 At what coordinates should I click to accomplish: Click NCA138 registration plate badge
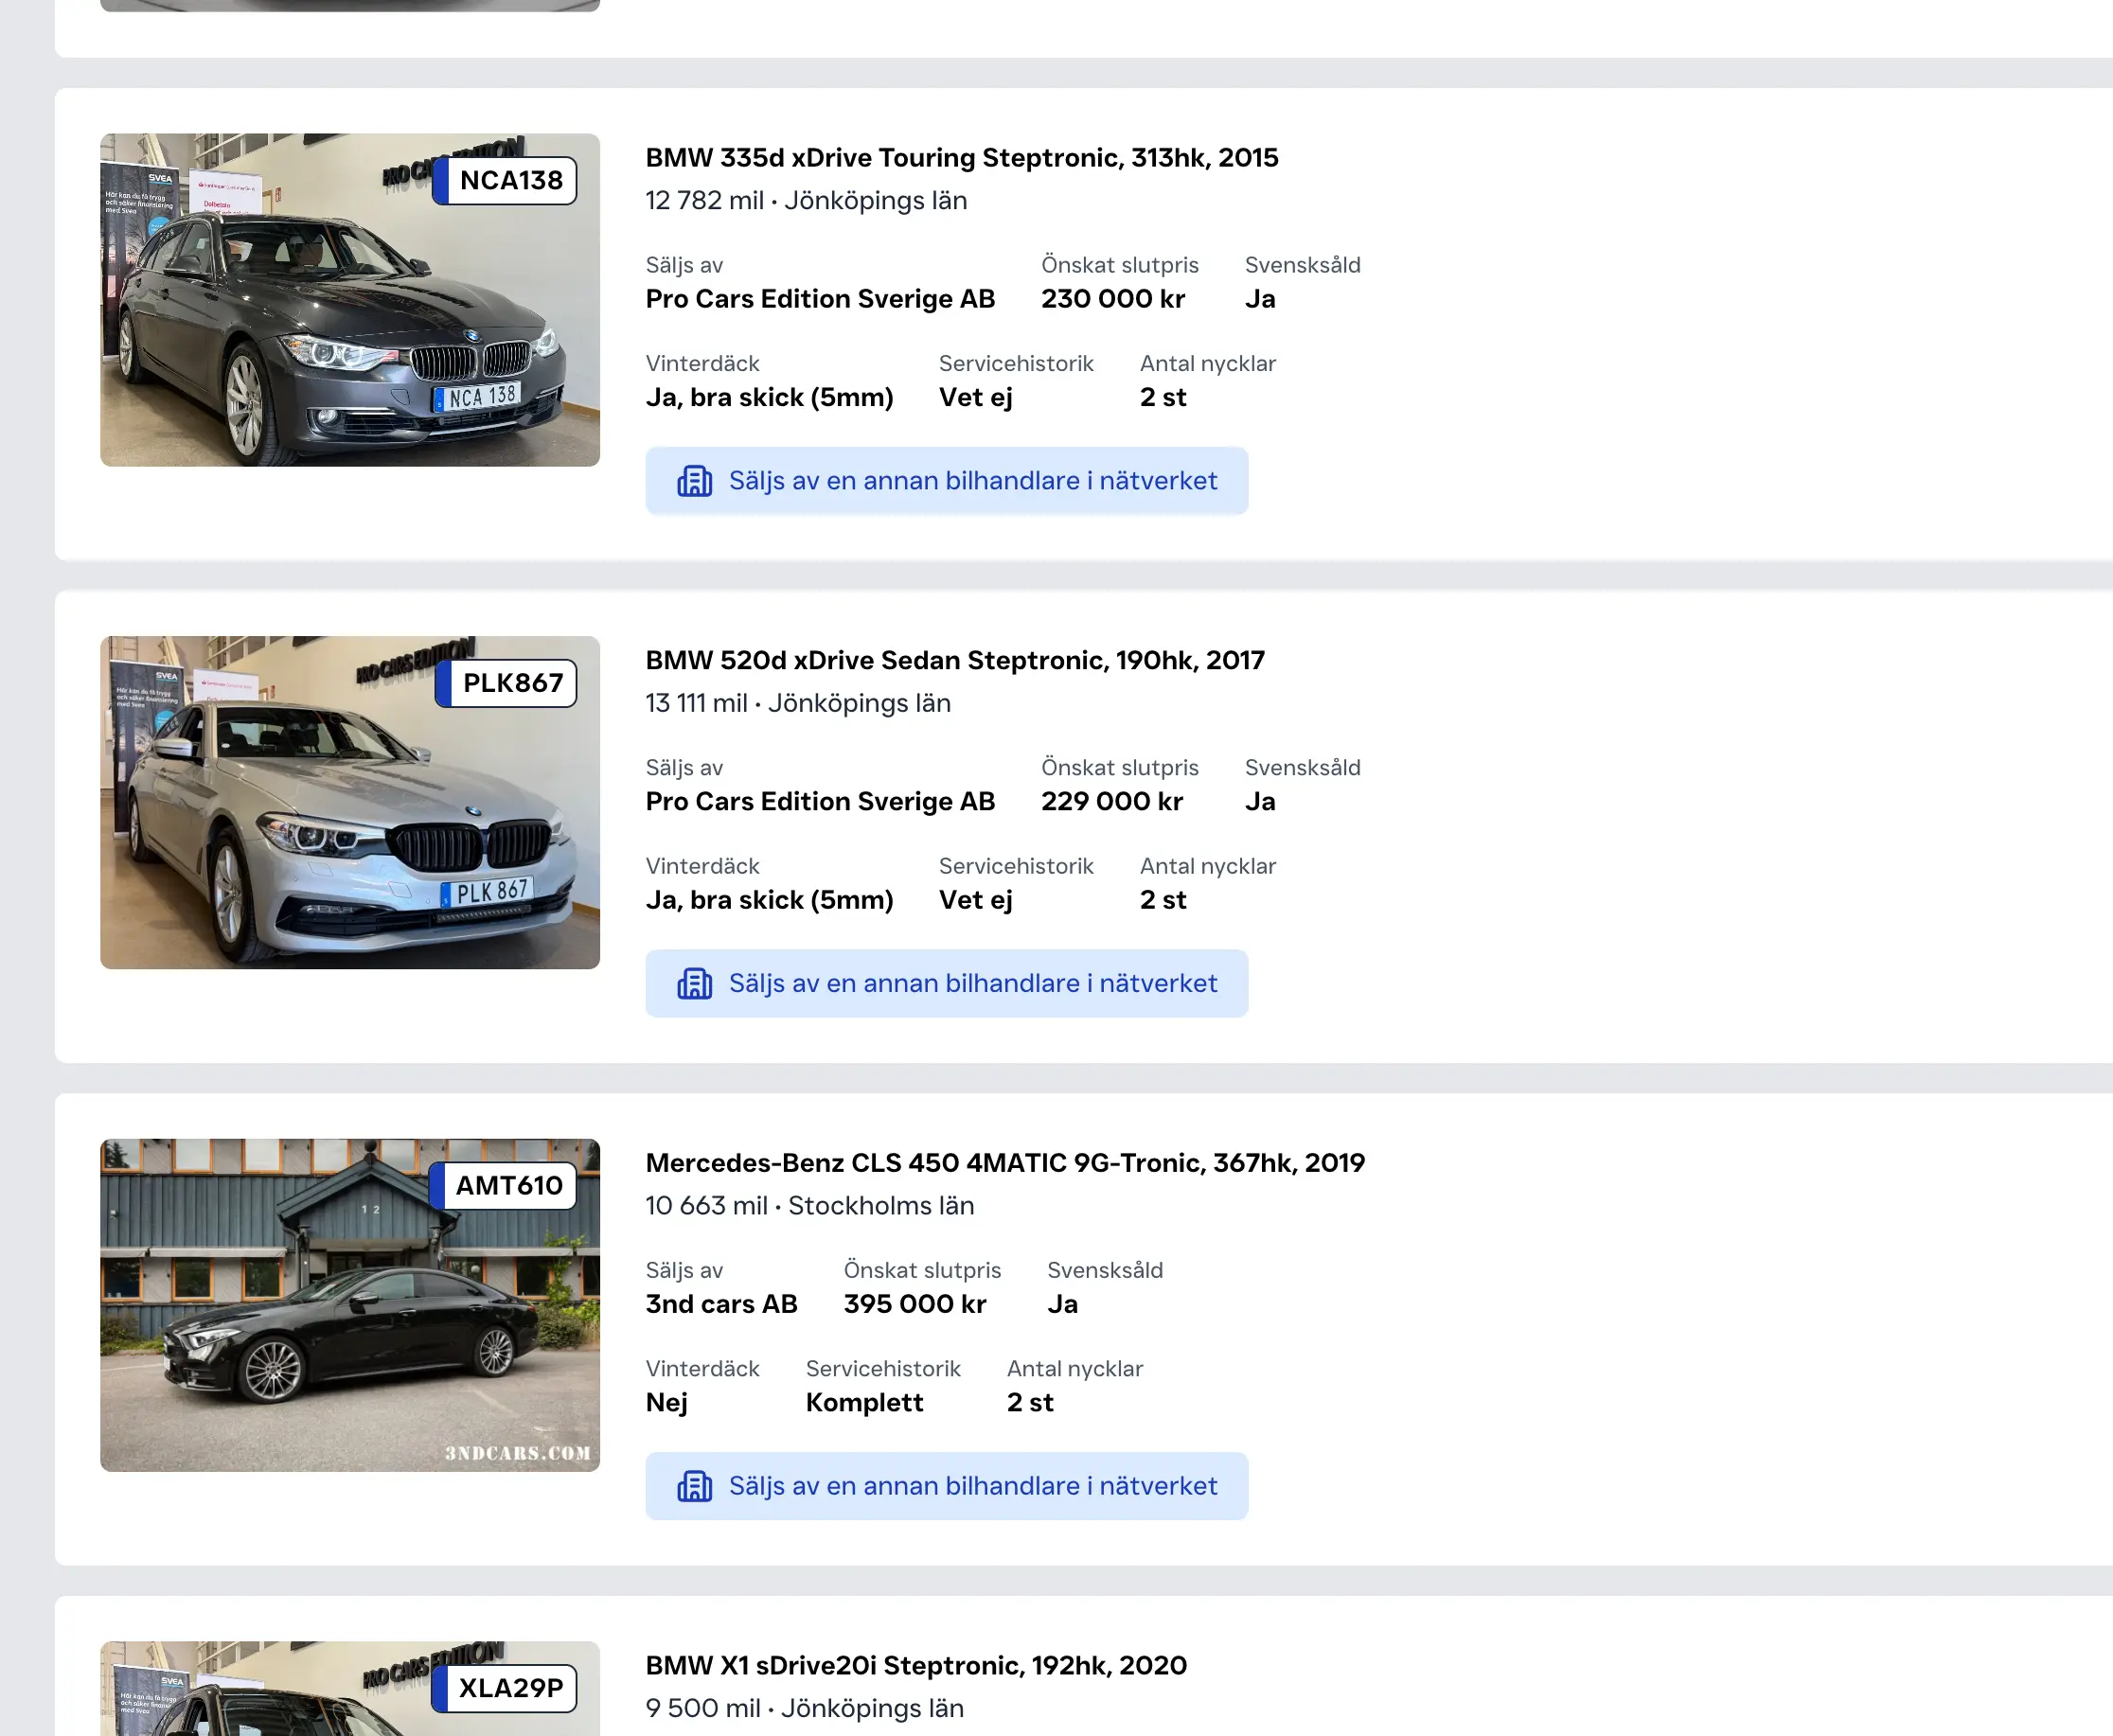pos(505,181)
